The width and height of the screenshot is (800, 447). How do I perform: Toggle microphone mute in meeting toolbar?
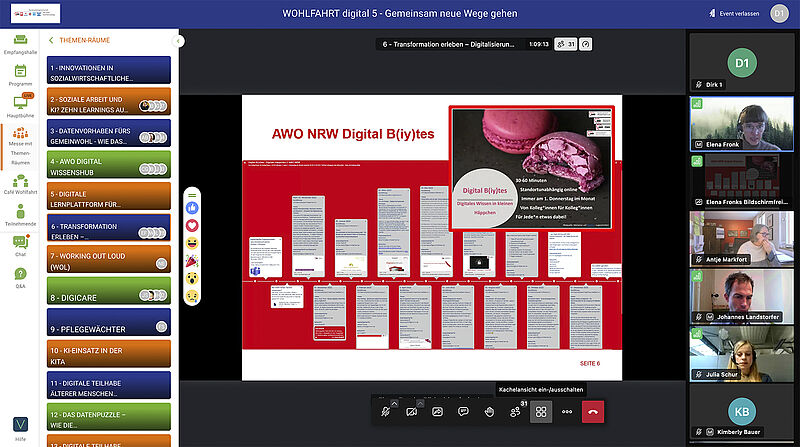(385, 411)
